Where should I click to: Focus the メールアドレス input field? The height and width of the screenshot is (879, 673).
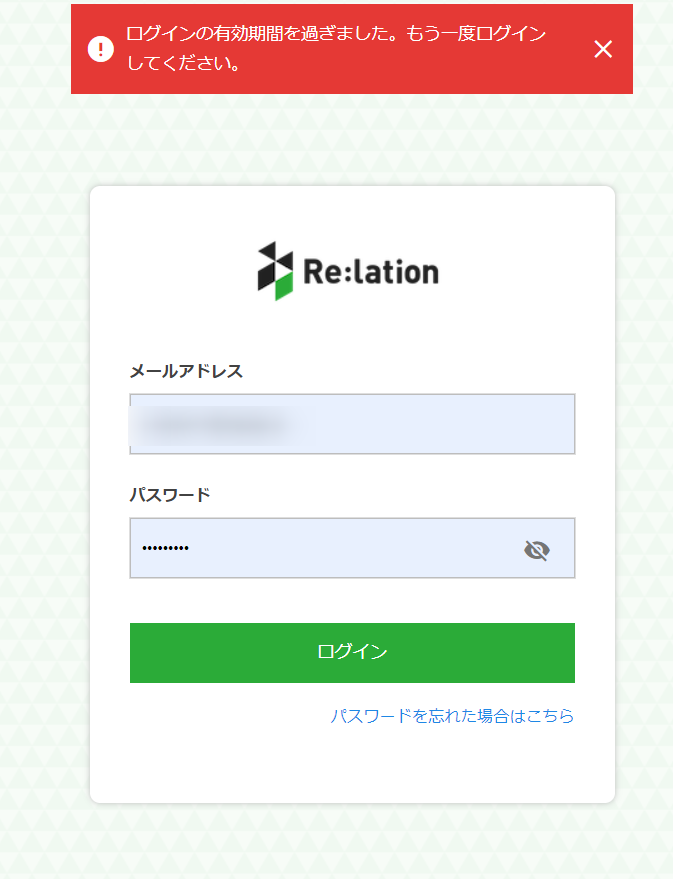click(352, 424)
